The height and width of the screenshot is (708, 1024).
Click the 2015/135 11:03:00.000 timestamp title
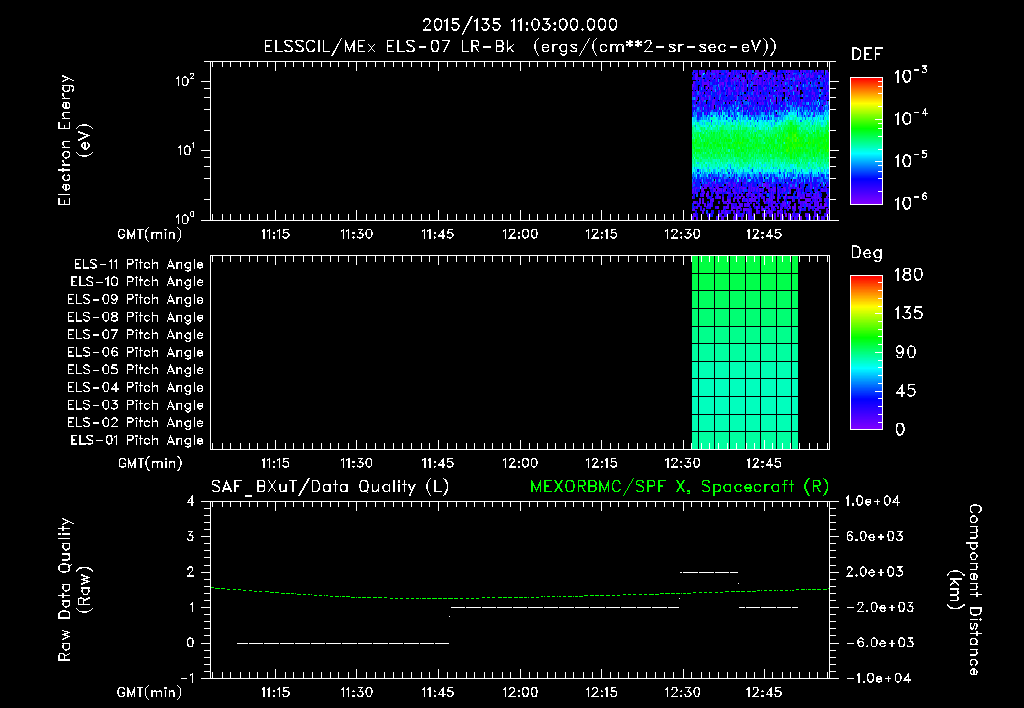click(x=520, y=25)
